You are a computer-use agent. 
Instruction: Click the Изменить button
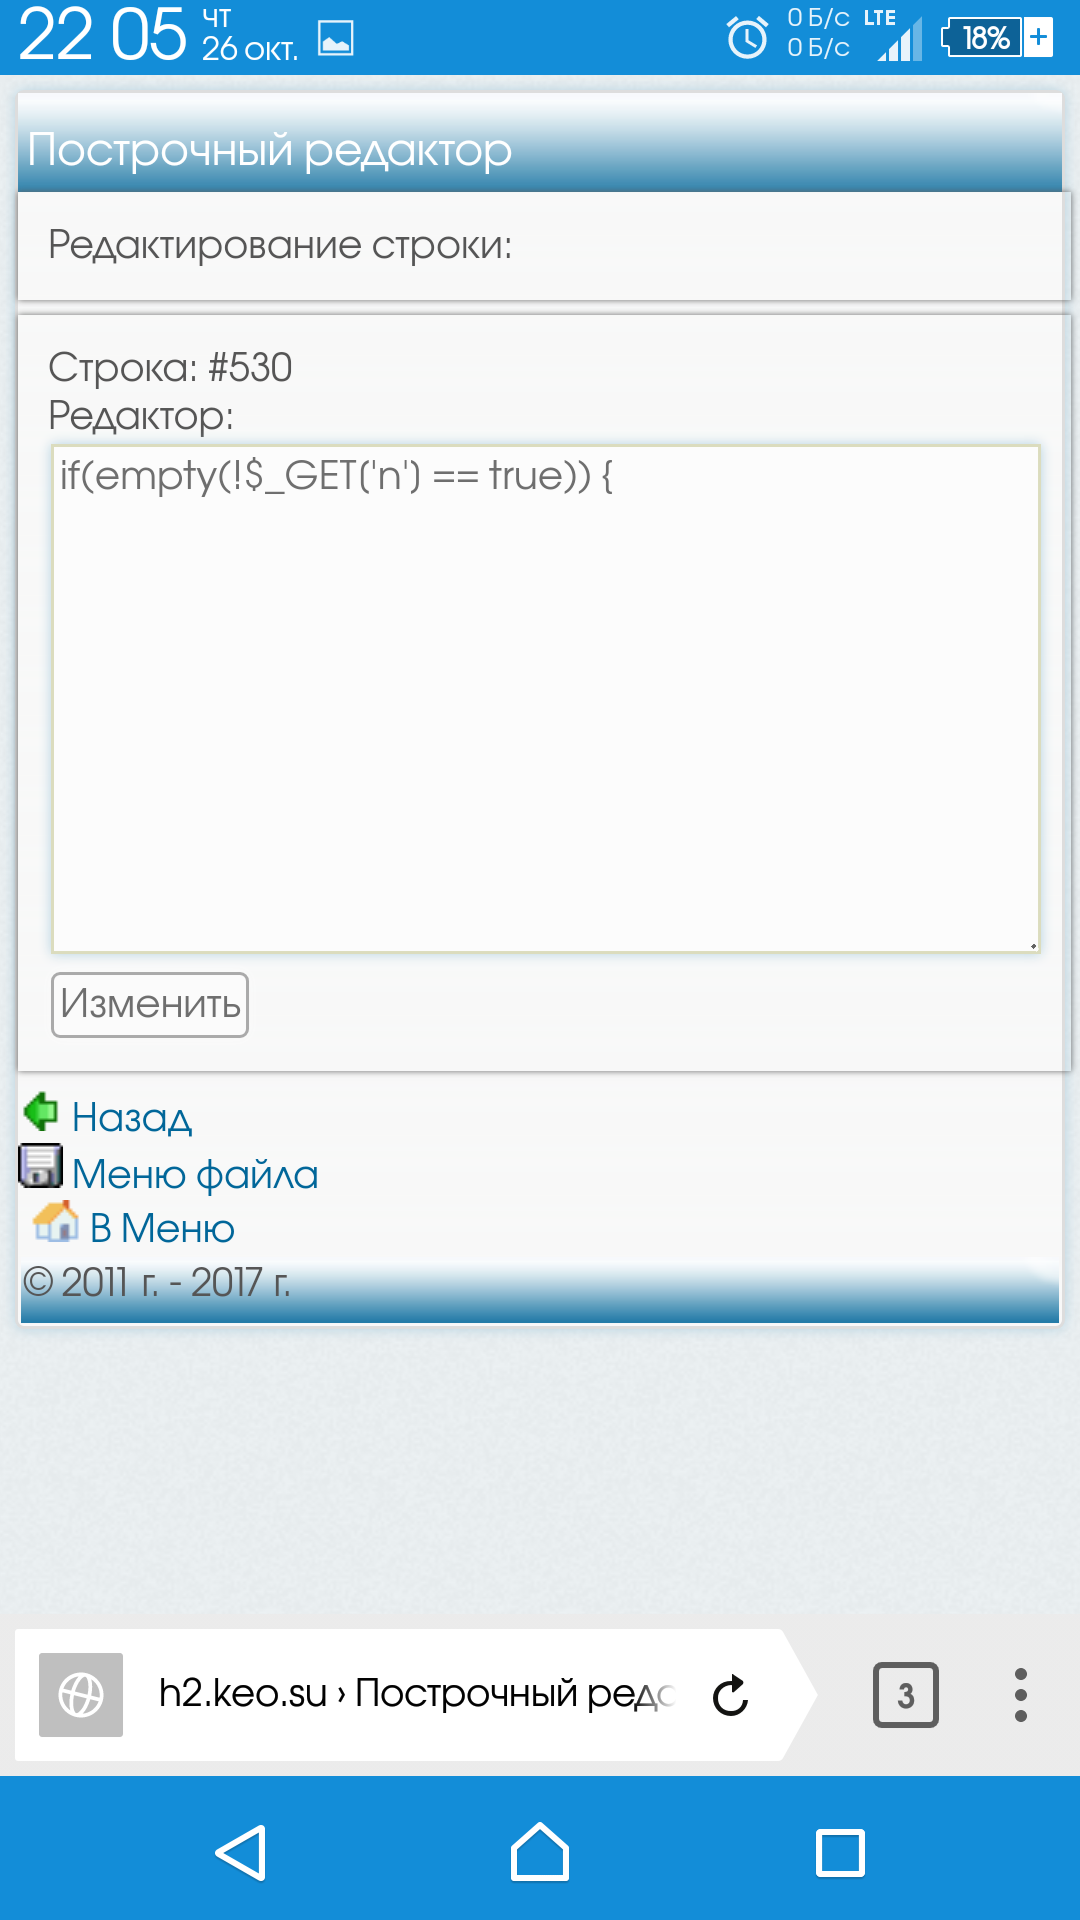tap(150, 1004)
